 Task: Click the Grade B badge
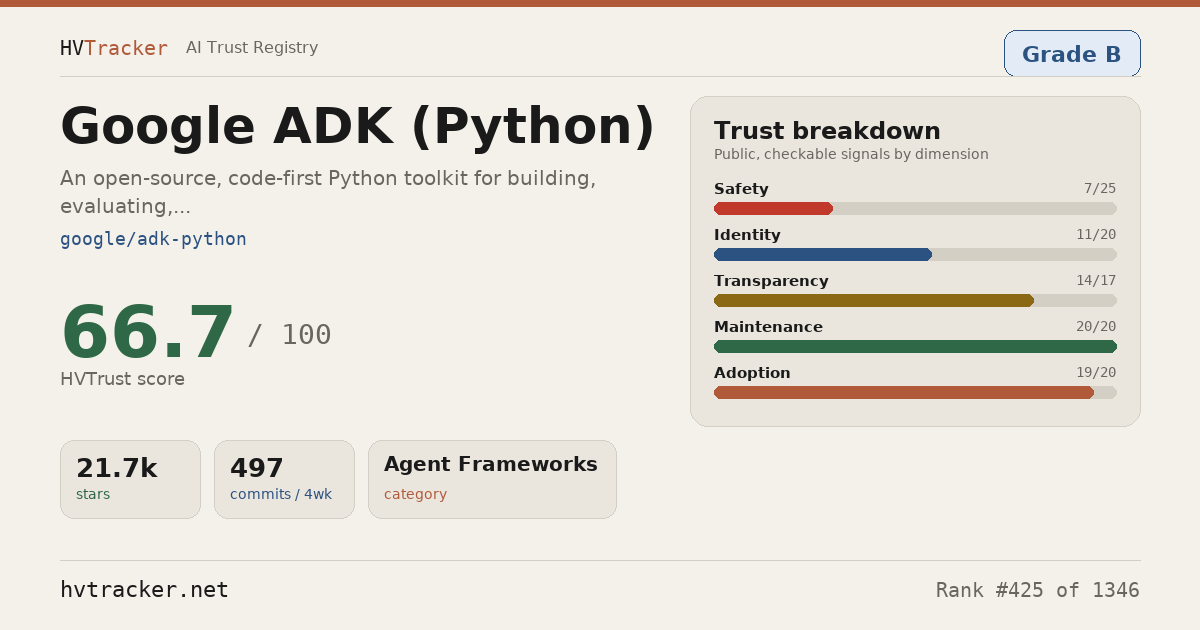point(1072,54)
